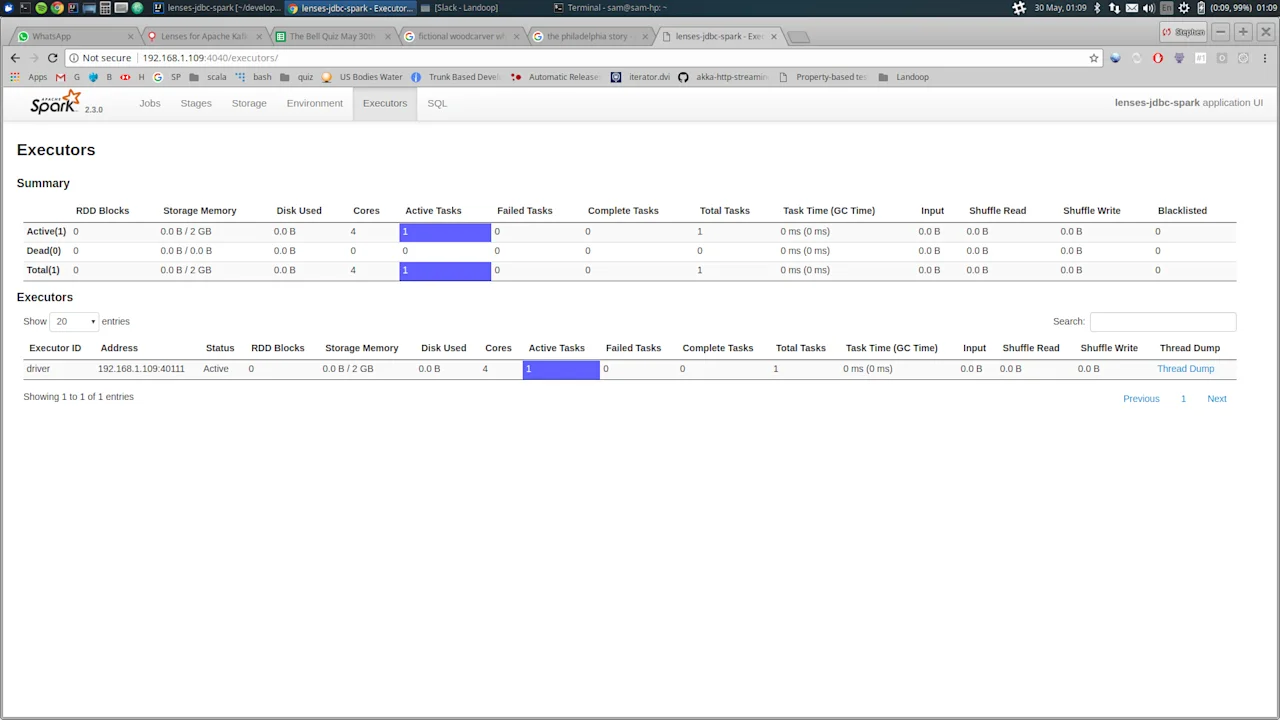Click the Next pagination link

pos(1216,398)
